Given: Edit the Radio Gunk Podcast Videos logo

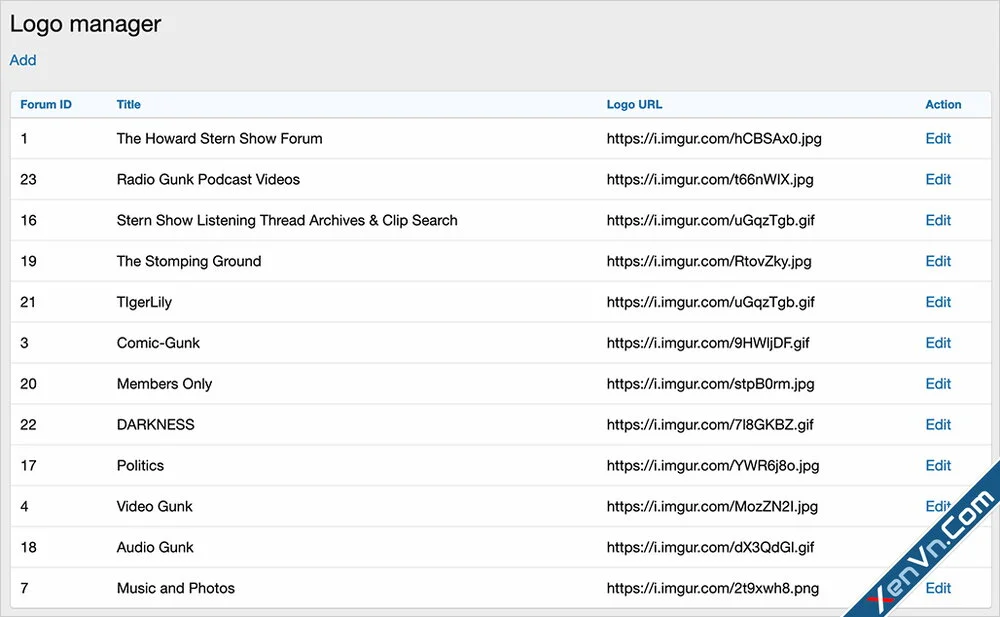Looking at the screenshot, I should coord(937,179).
